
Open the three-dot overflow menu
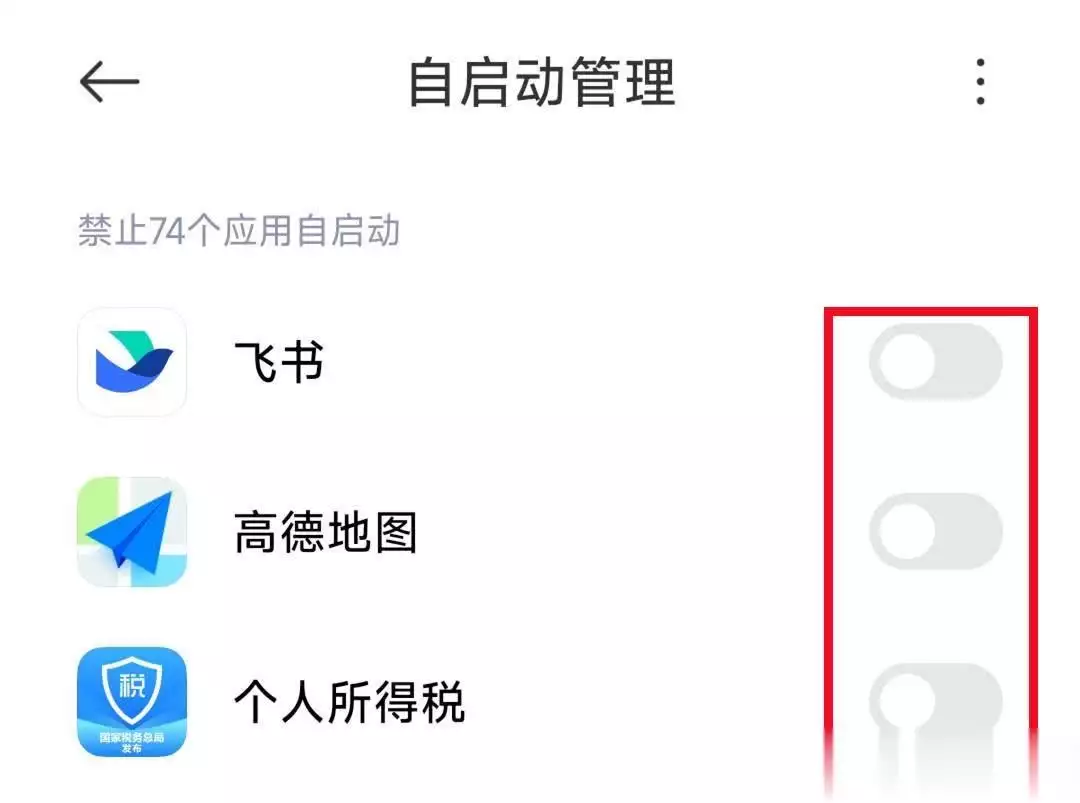[980, 82]
